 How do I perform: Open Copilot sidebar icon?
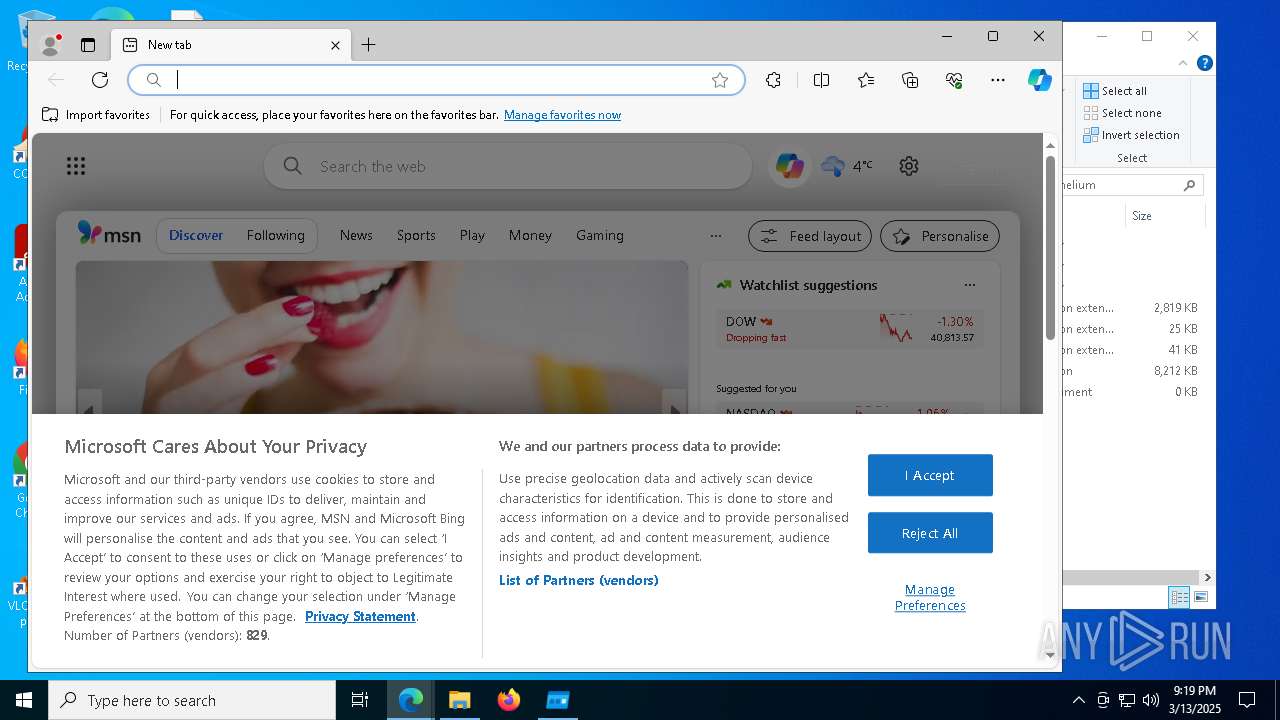tap(1040, 80)
